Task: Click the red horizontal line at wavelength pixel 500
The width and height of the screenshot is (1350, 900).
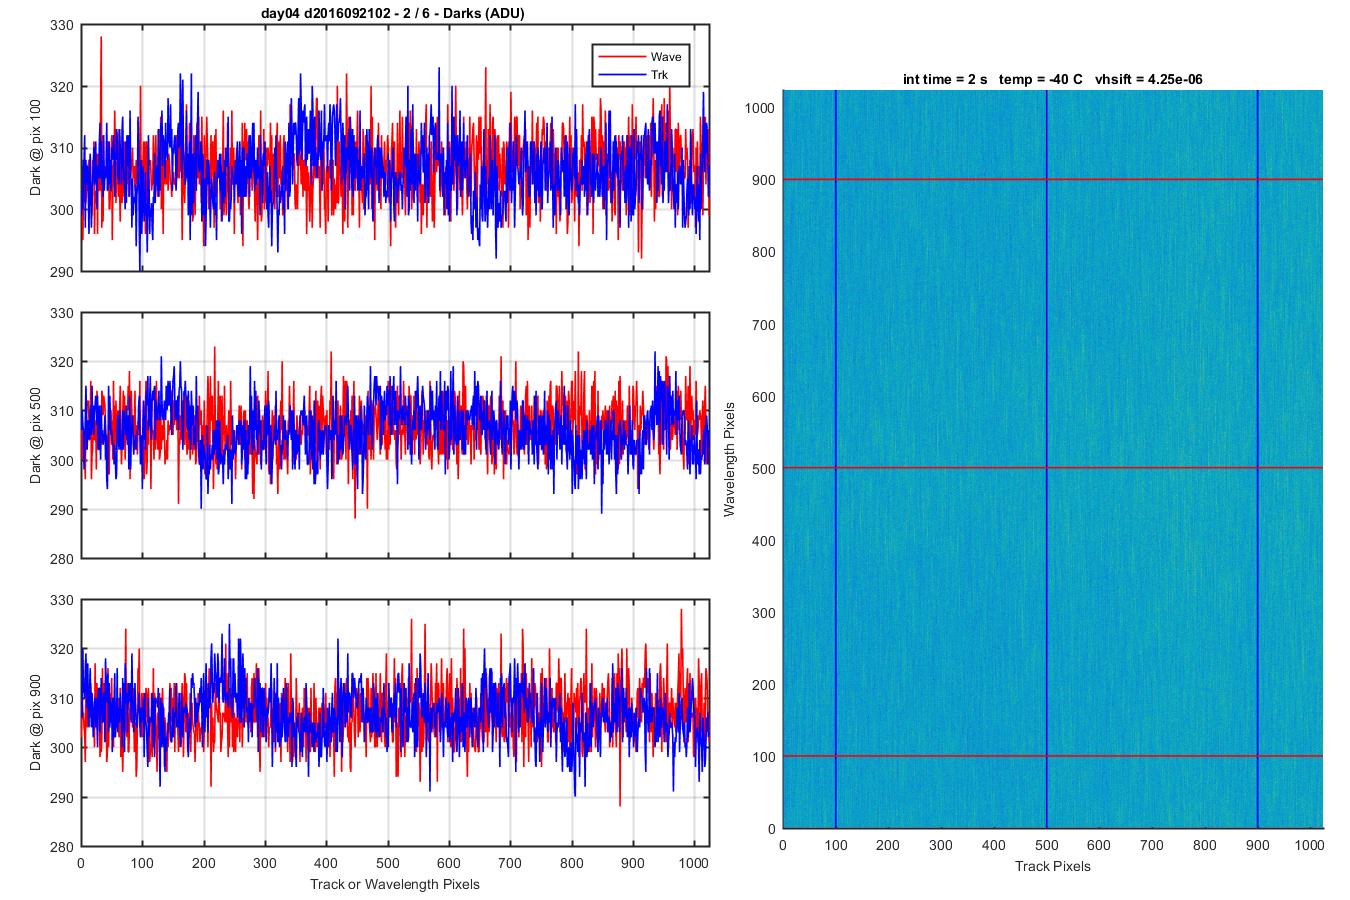Action: coord(1053,468)
